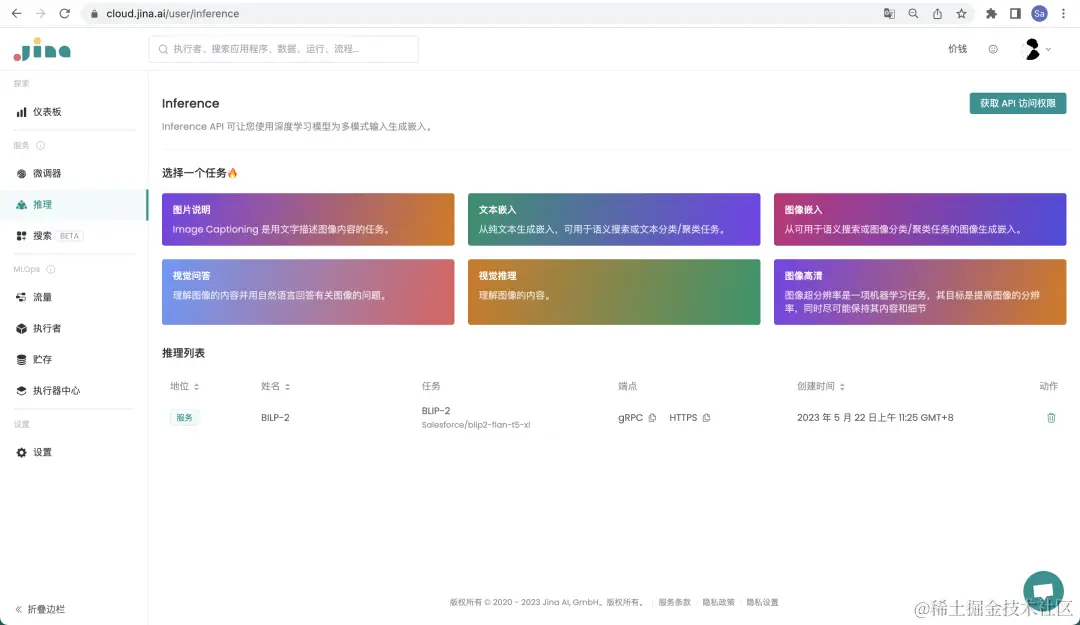Click the 获取 API 访问权限 button
Viewport: 1080px width, 625px height.
[1017, 103]
